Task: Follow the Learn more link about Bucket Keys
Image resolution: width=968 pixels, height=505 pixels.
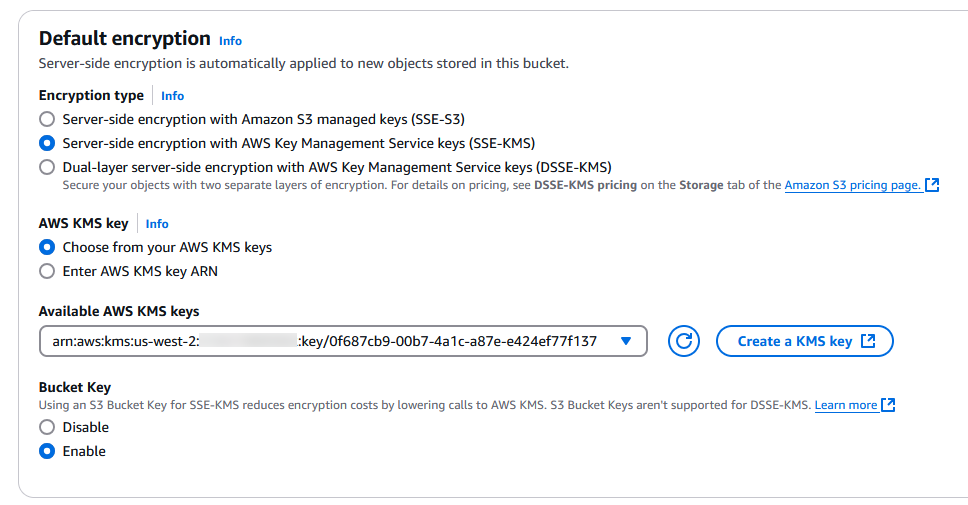Action: (845, 405)
